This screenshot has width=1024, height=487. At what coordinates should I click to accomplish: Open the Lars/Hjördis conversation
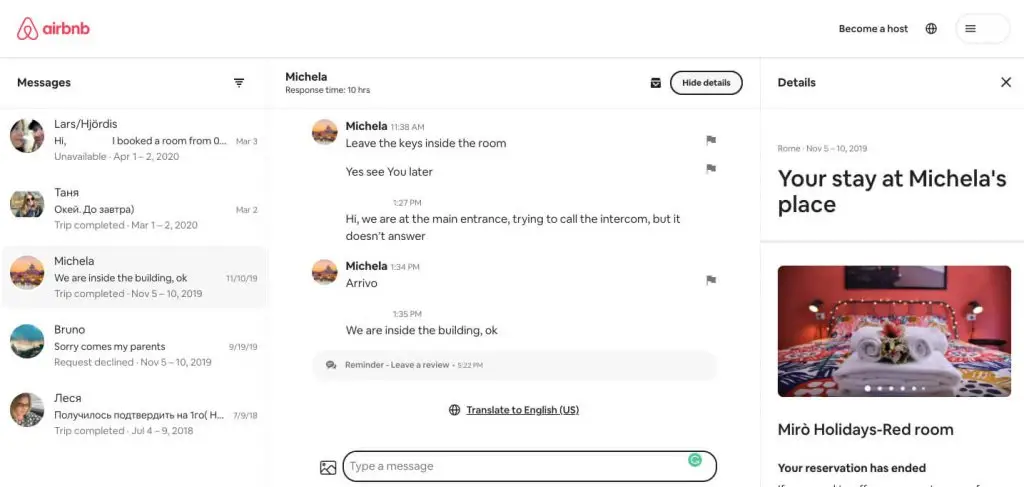point(134,140)
